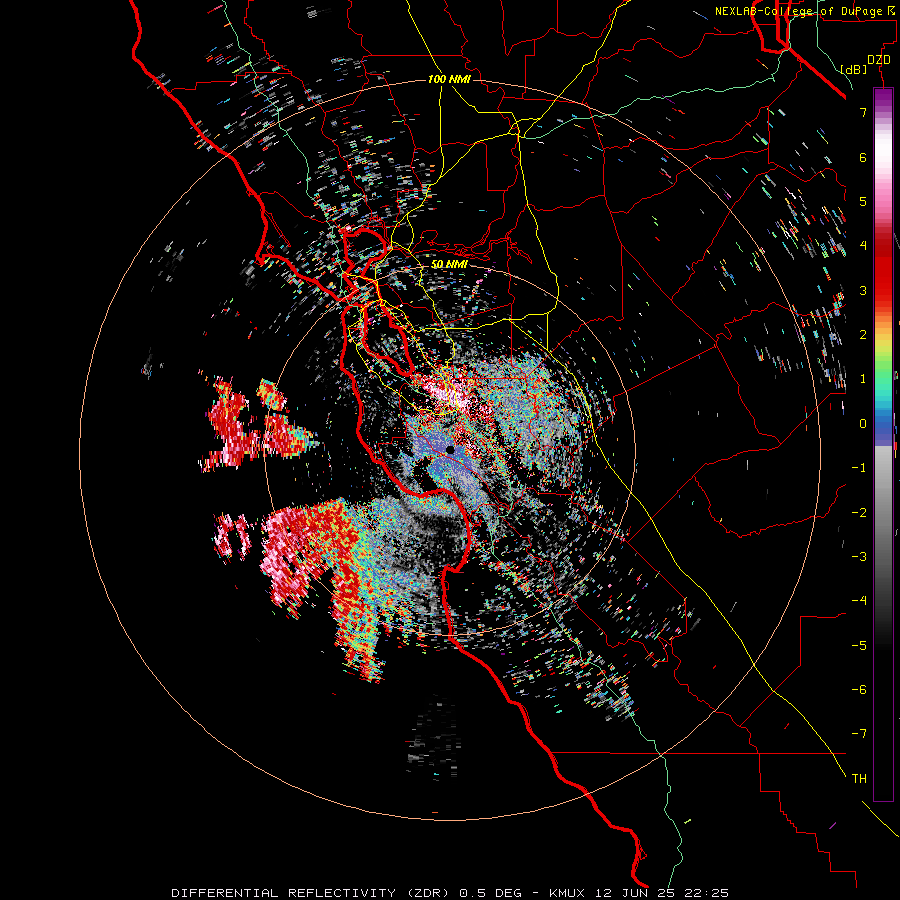Click the TH threshold label on the scale

pyautogui.click(x=859, y=779)
